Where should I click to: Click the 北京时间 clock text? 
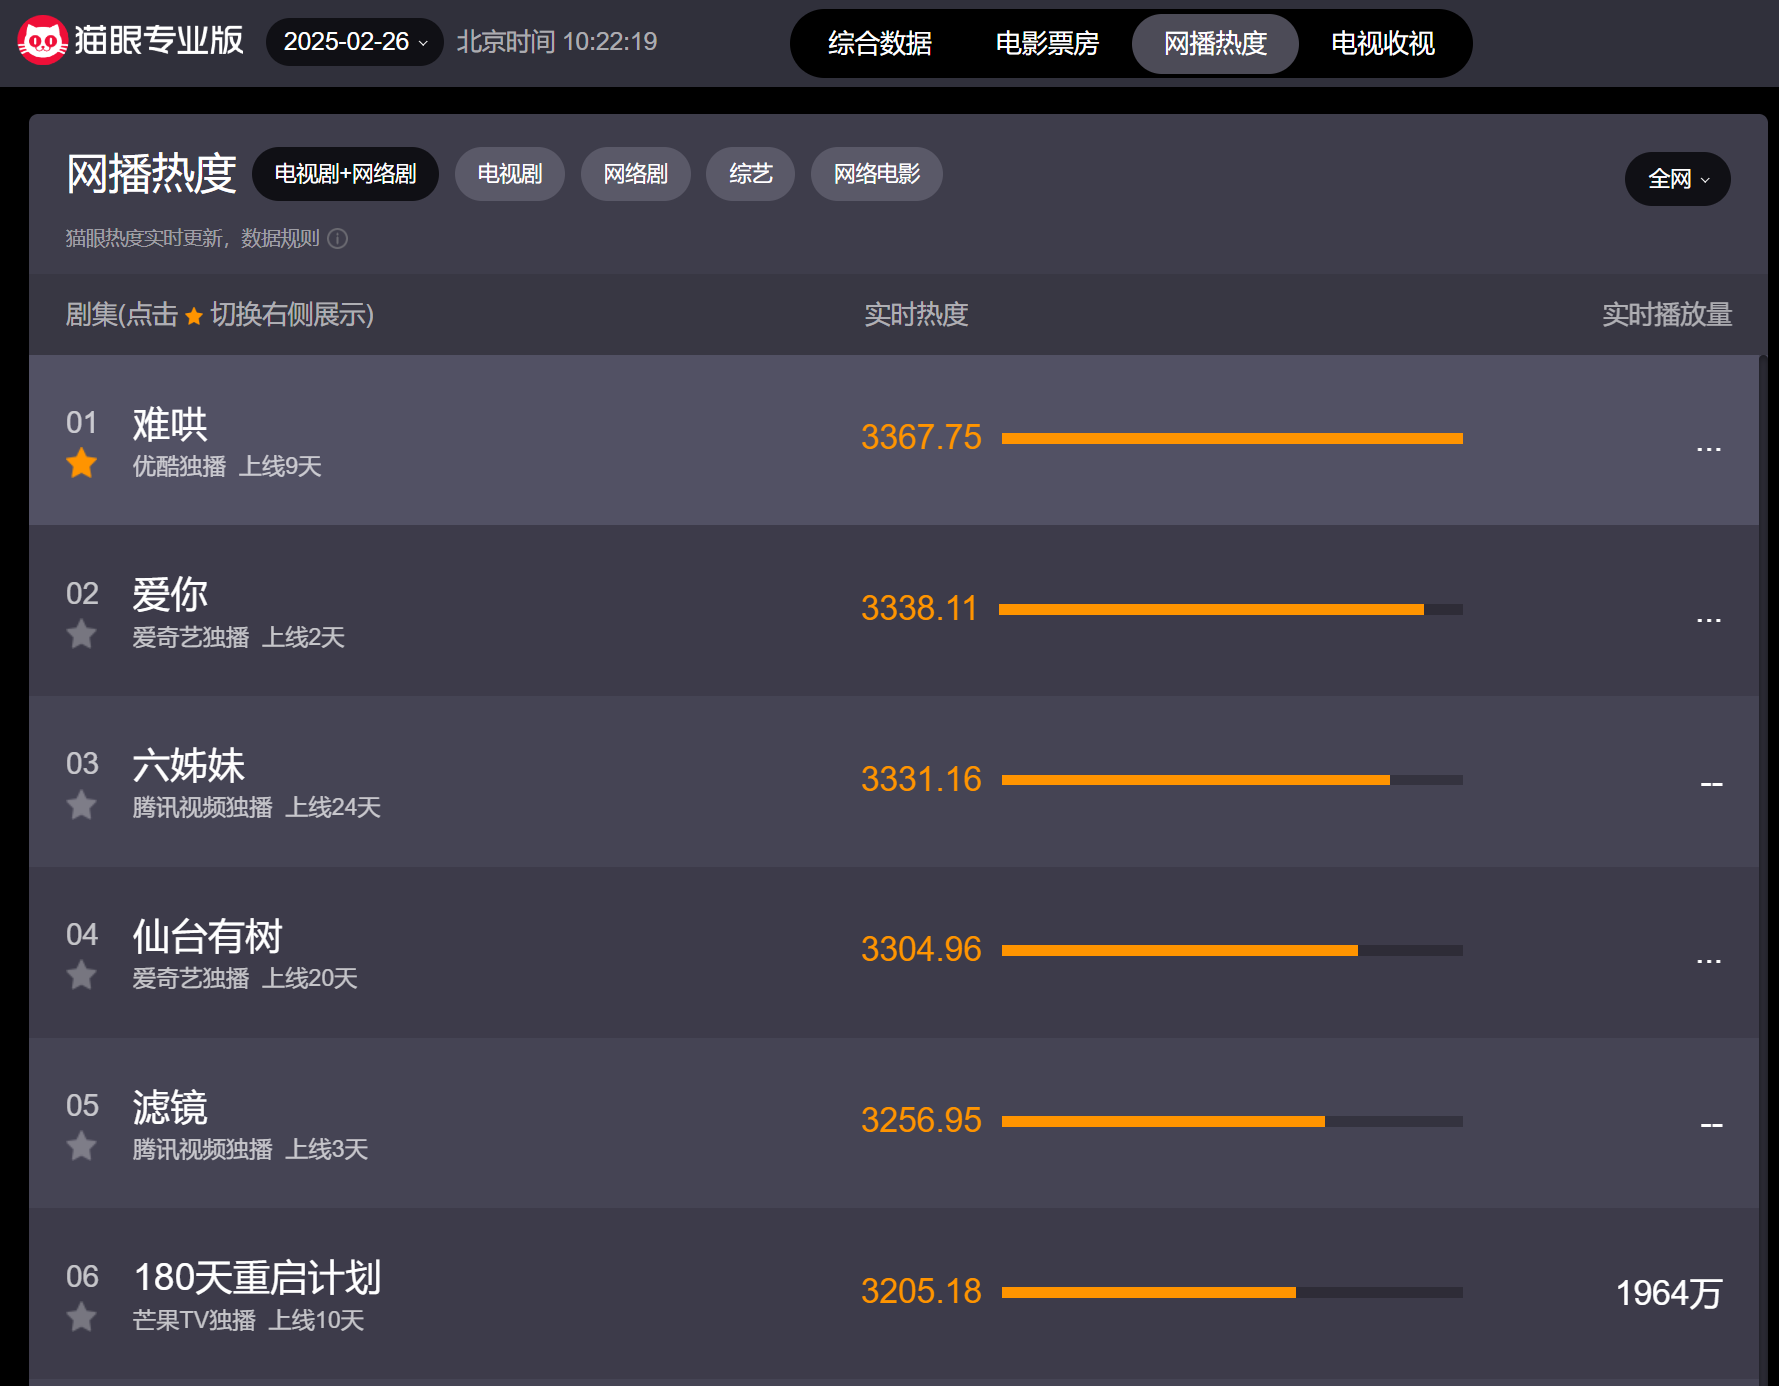point(557,42)
